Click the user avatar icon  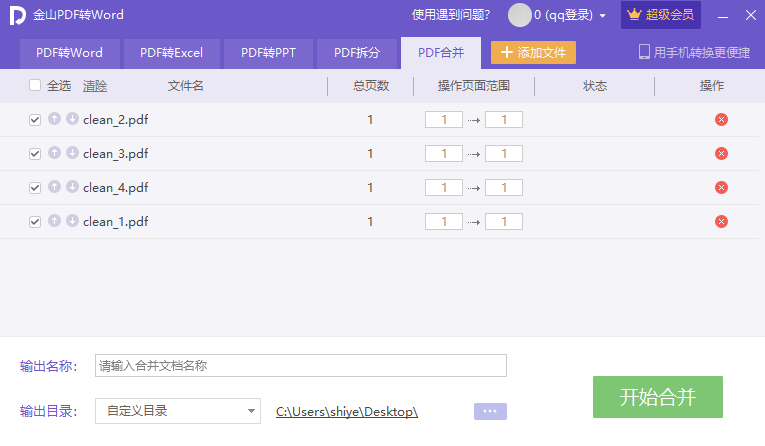519,15
